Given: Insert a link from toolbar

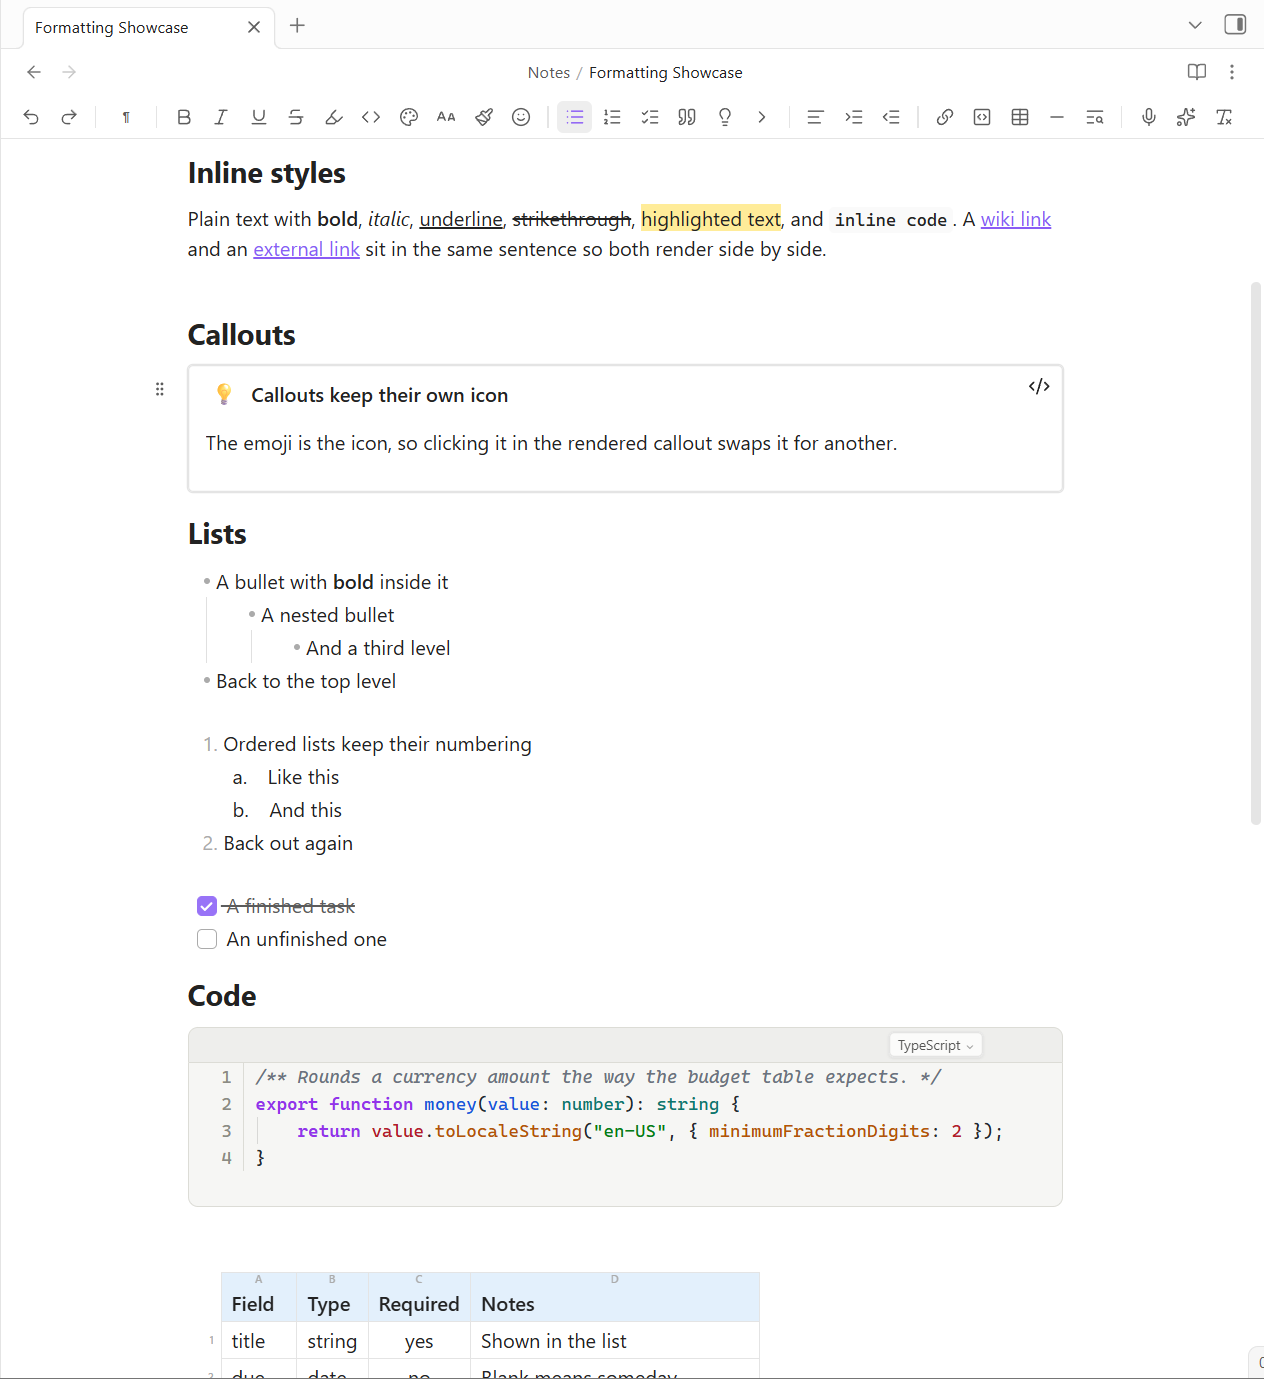Looking at the screenshot, I should [945, 117].
